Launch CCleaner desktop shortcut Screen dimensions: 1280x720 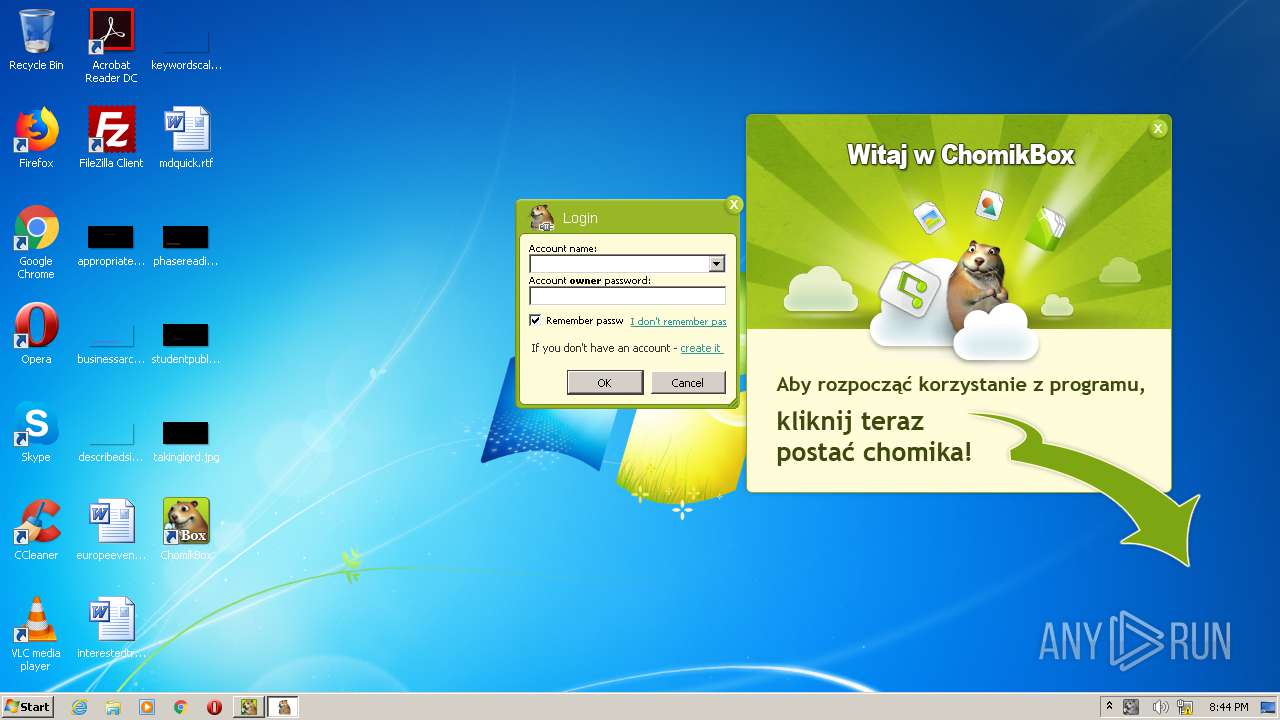click(36, 530)
